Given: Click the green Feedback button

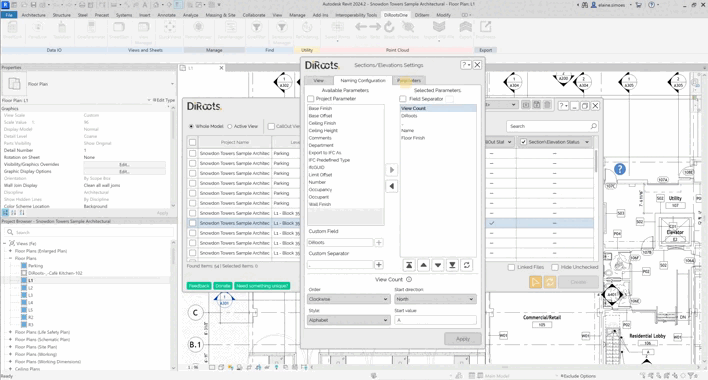Looking at the screenshot, I should coord(199,286).
